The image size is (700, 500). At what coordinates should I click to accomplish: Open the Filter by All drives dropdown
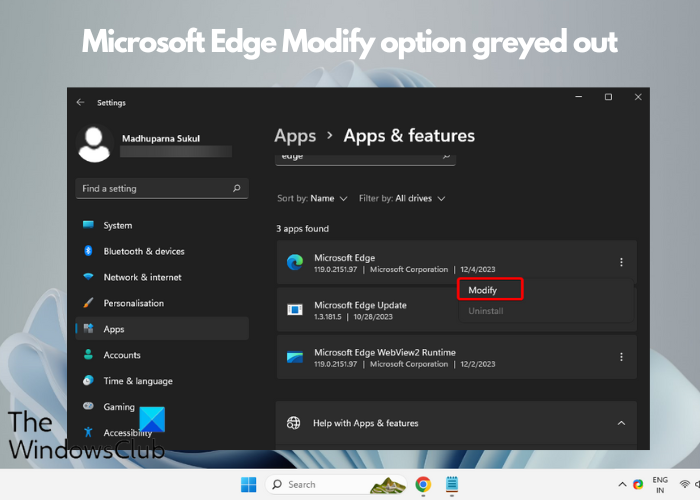pos(402,199)
